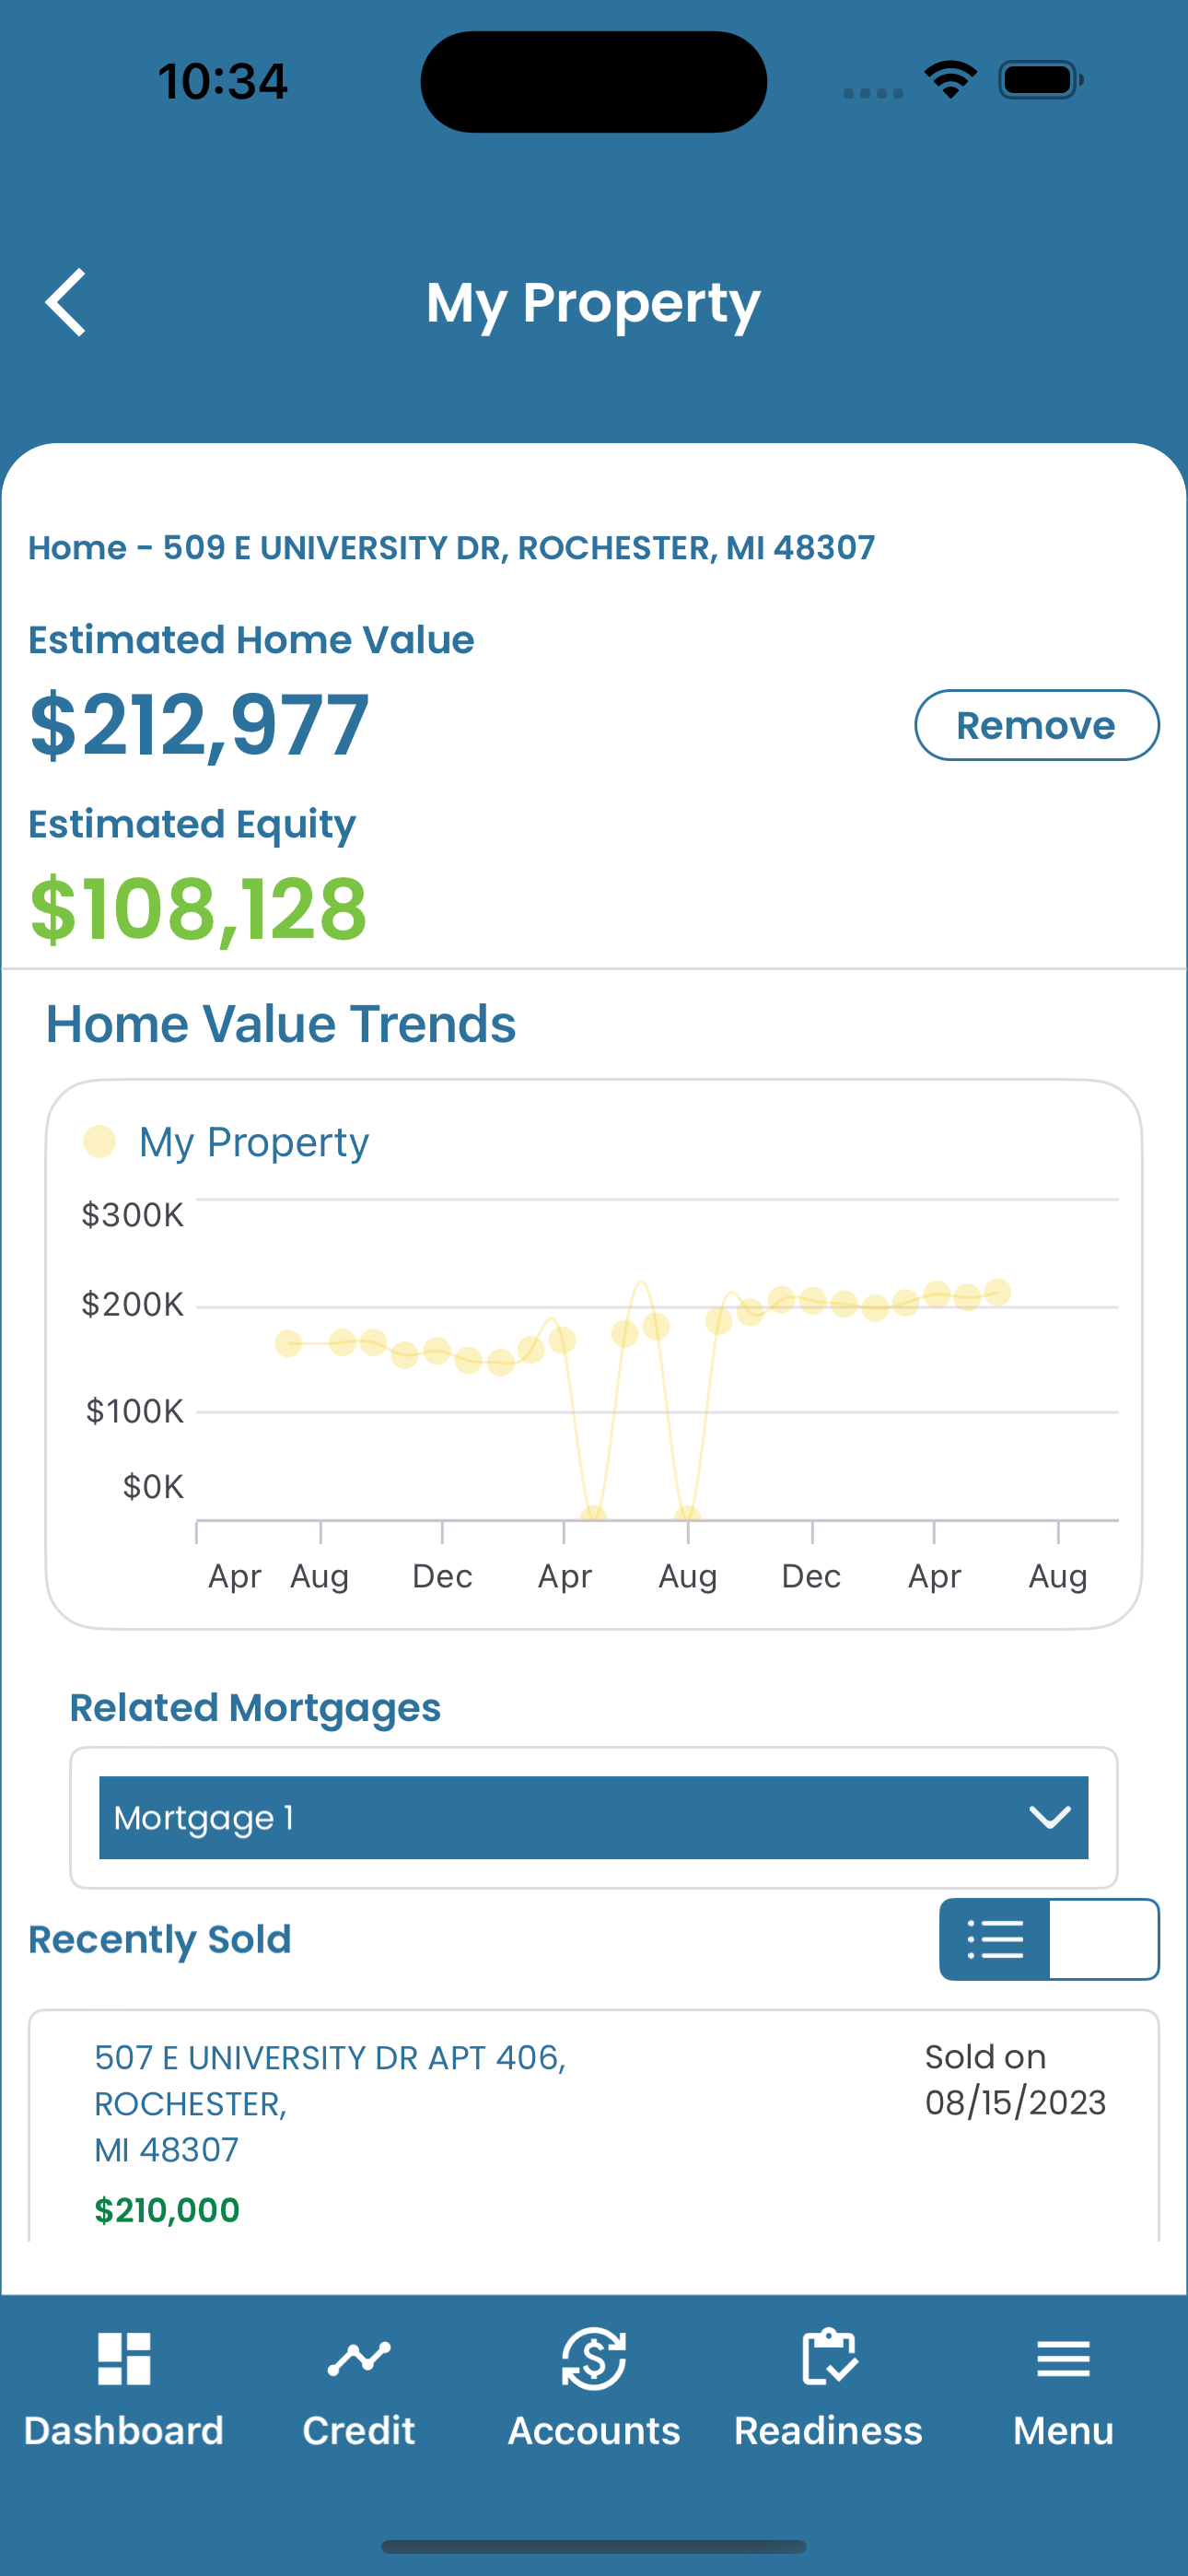Toggle My Property series in chart legend
This screenshot has height=2576, width=1188.
click(226, 1141)
